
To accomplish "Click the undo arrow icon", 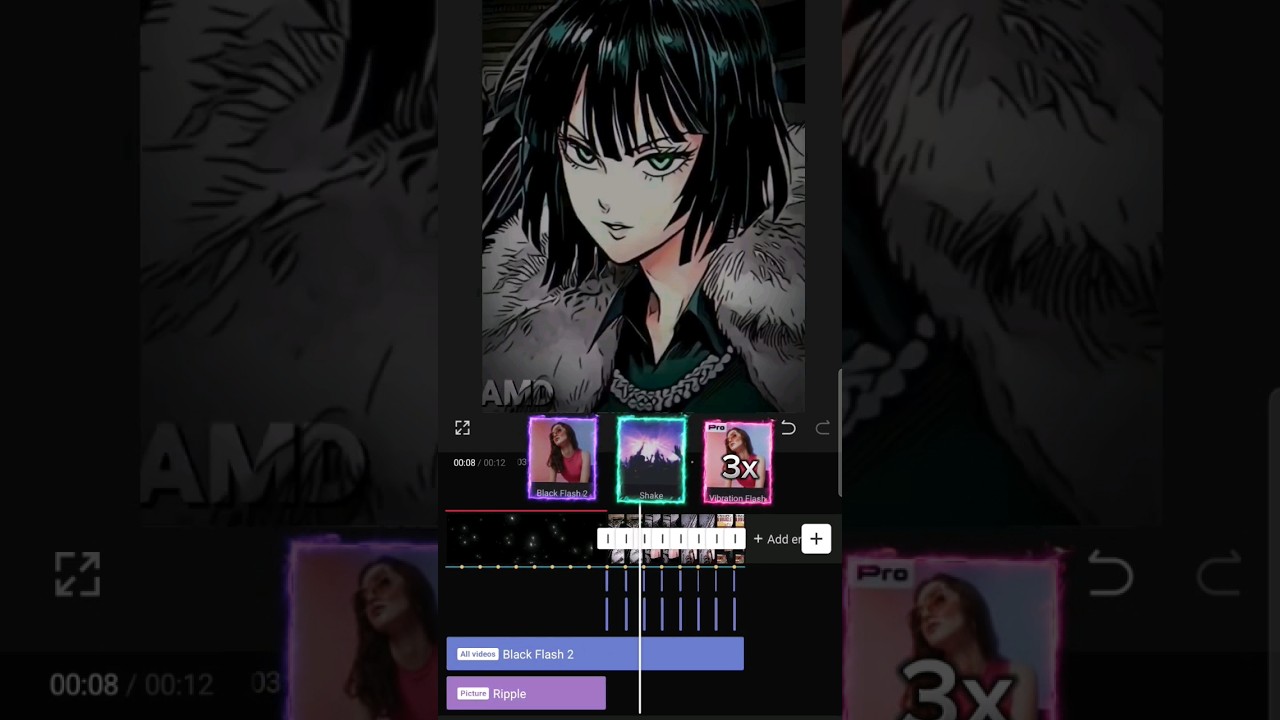I will pyautogui.click(x=788, y=428).
